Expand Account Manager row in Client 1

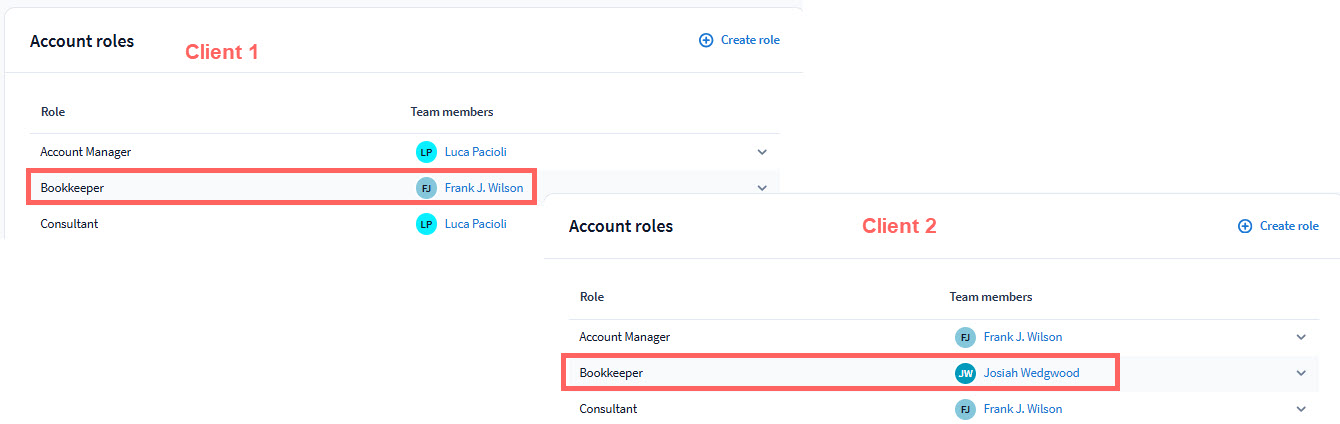(x=762, y=152)
